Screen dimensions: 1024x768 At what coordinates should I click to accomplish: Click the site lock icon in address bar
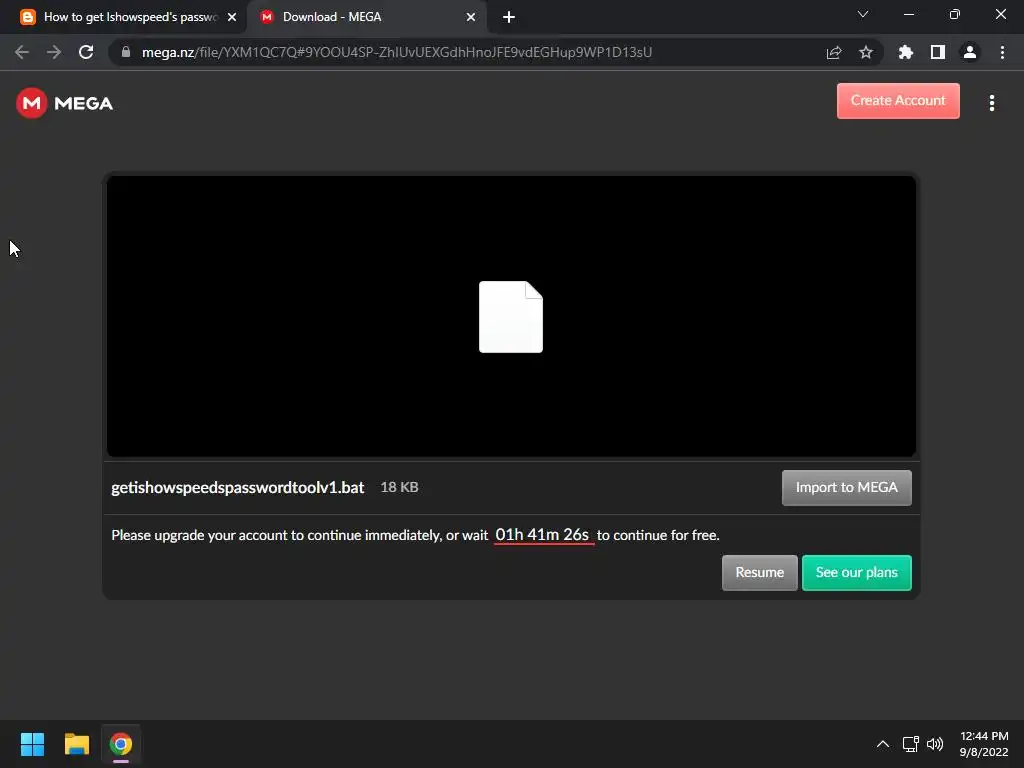[x=126, y=52]
